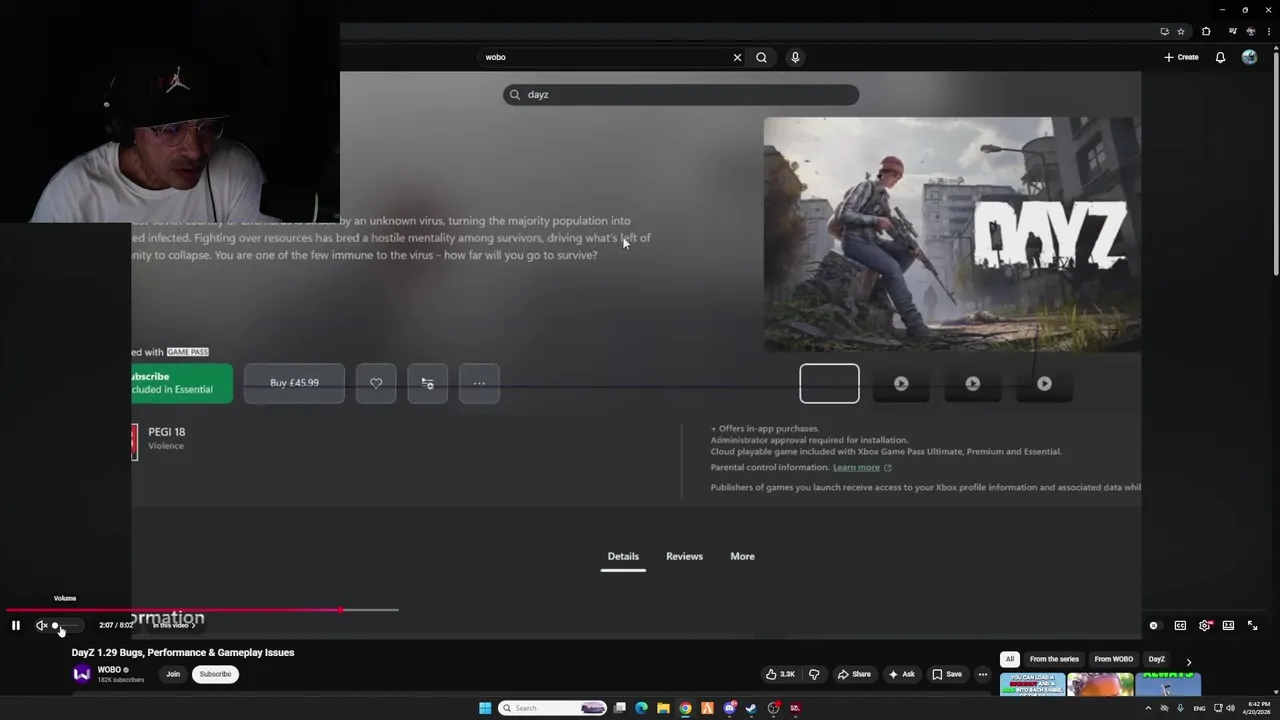Start voice search with the microphone
This screenshot has width=1280, height=720.
(795, 57)
